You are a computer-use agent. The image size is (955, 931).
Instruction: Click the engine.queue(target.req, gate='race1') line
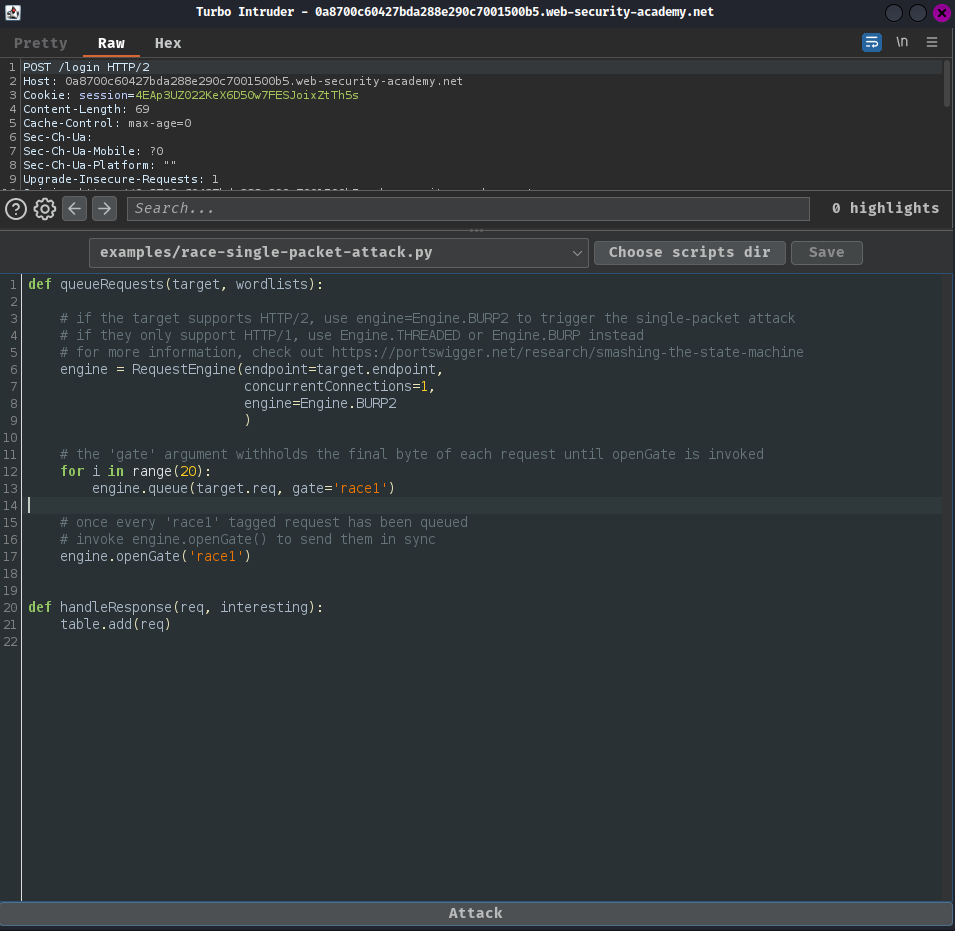coord(243,488)
